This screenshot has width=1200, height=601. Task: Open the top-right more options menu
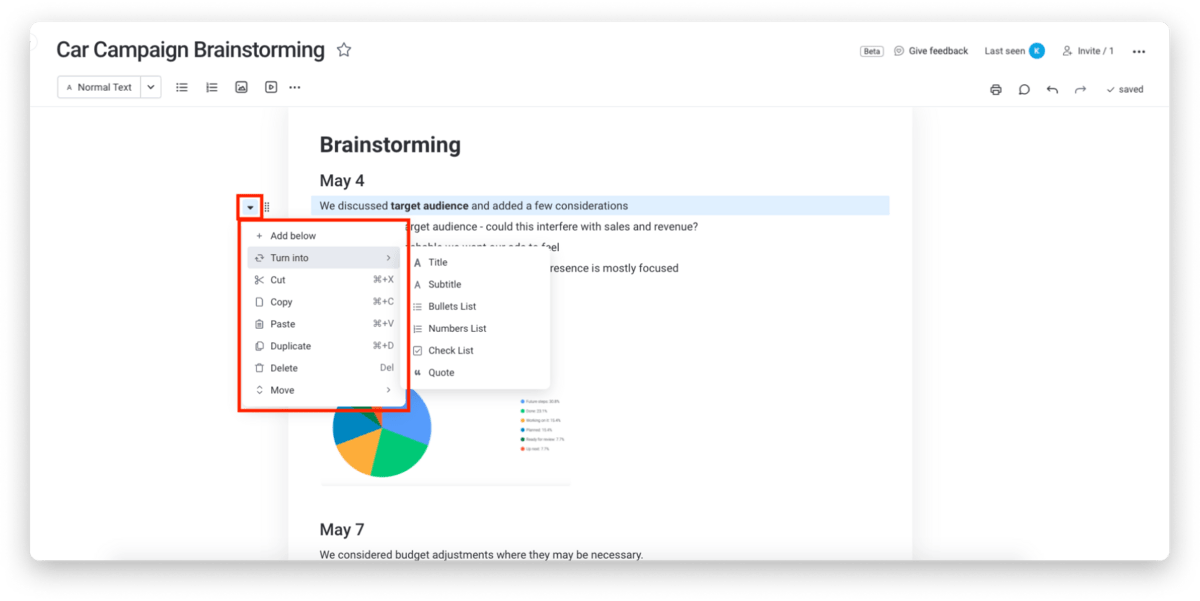tap(1138, 52)
